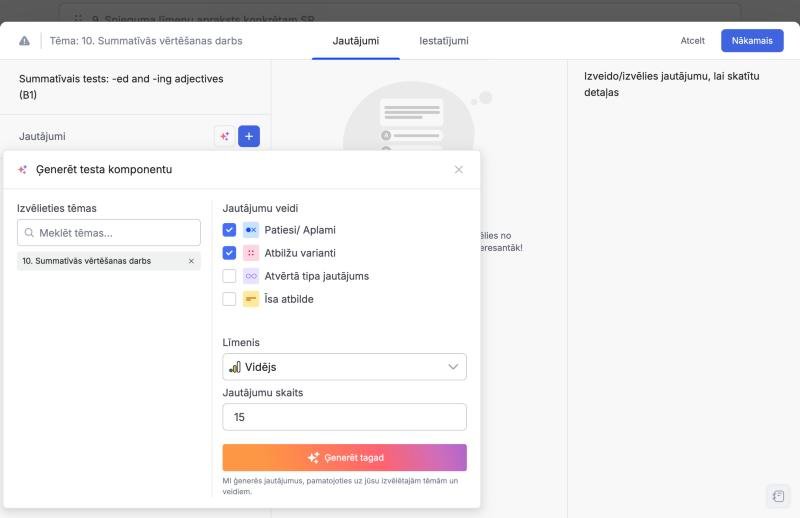
Task: Click the Jautājumu veidi label
Action: (260, 208)
